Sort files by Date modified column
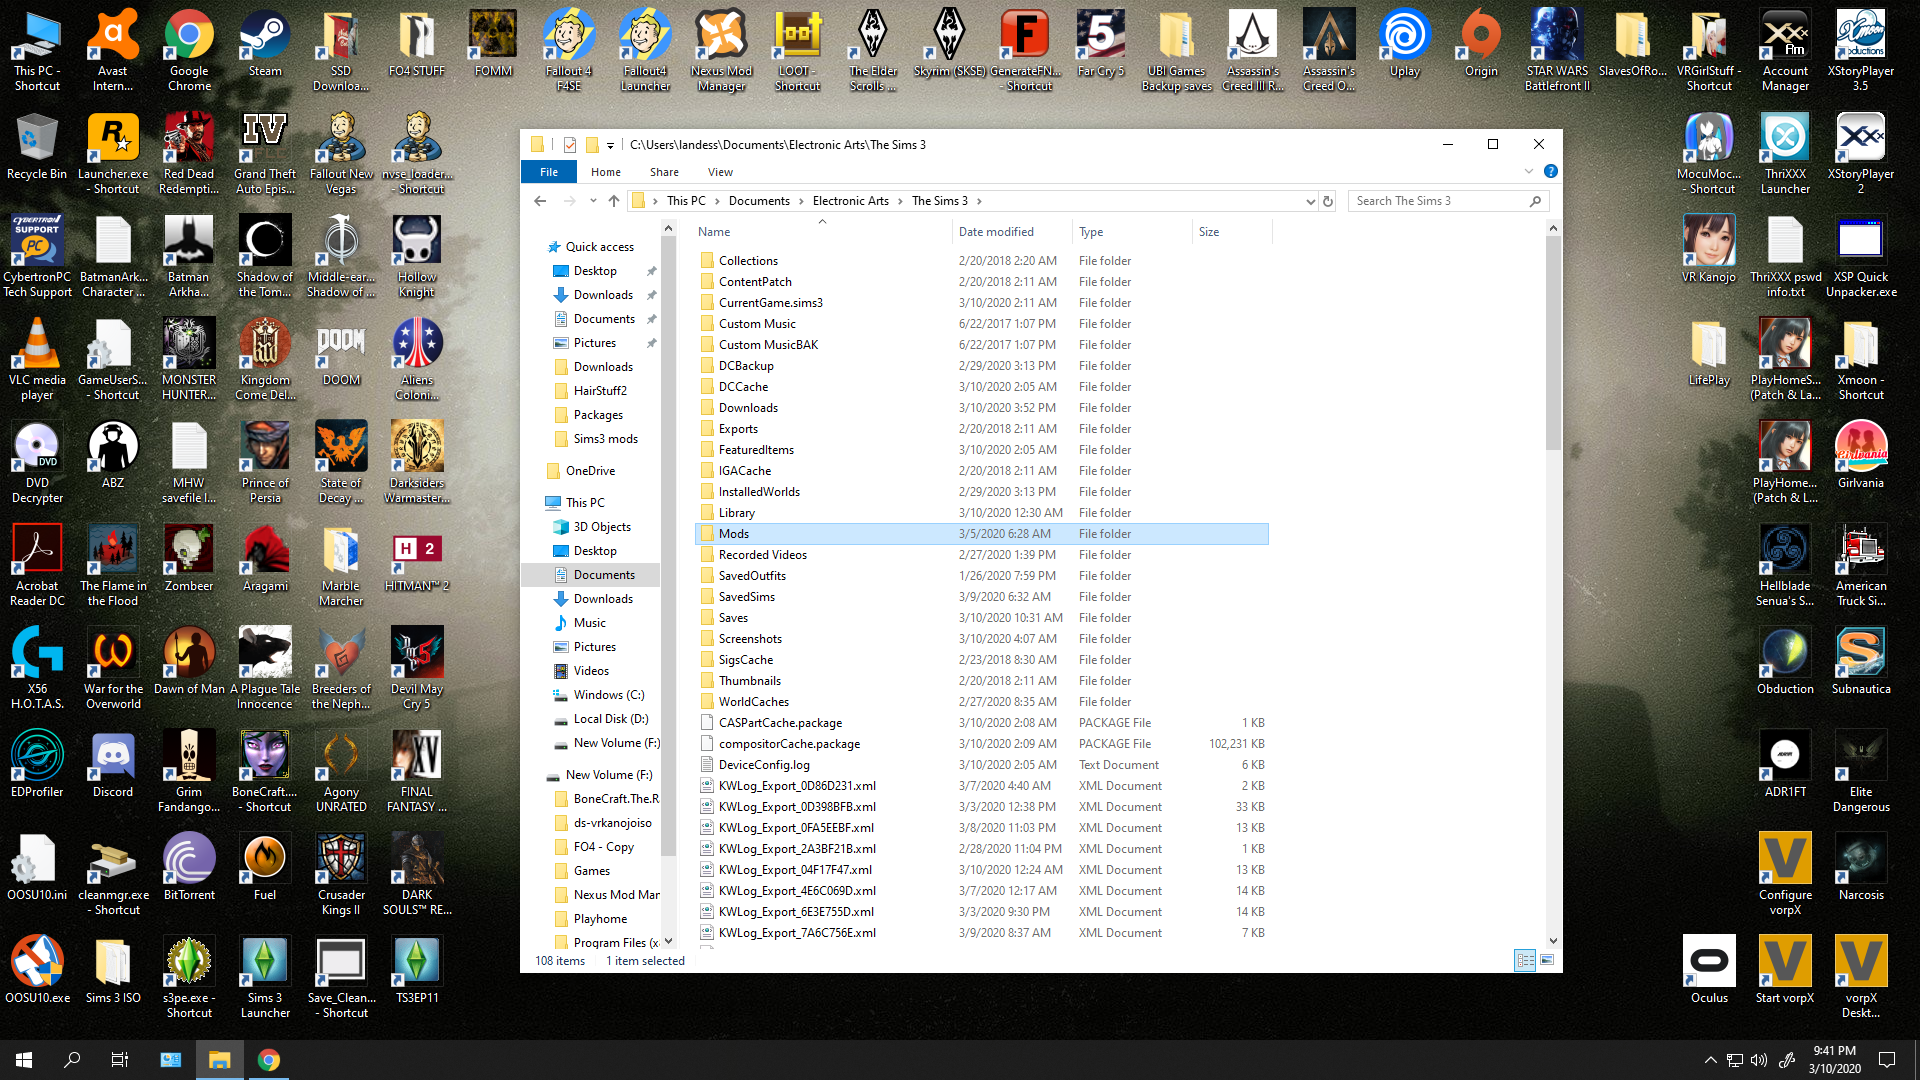 [x=1012, y=232]
